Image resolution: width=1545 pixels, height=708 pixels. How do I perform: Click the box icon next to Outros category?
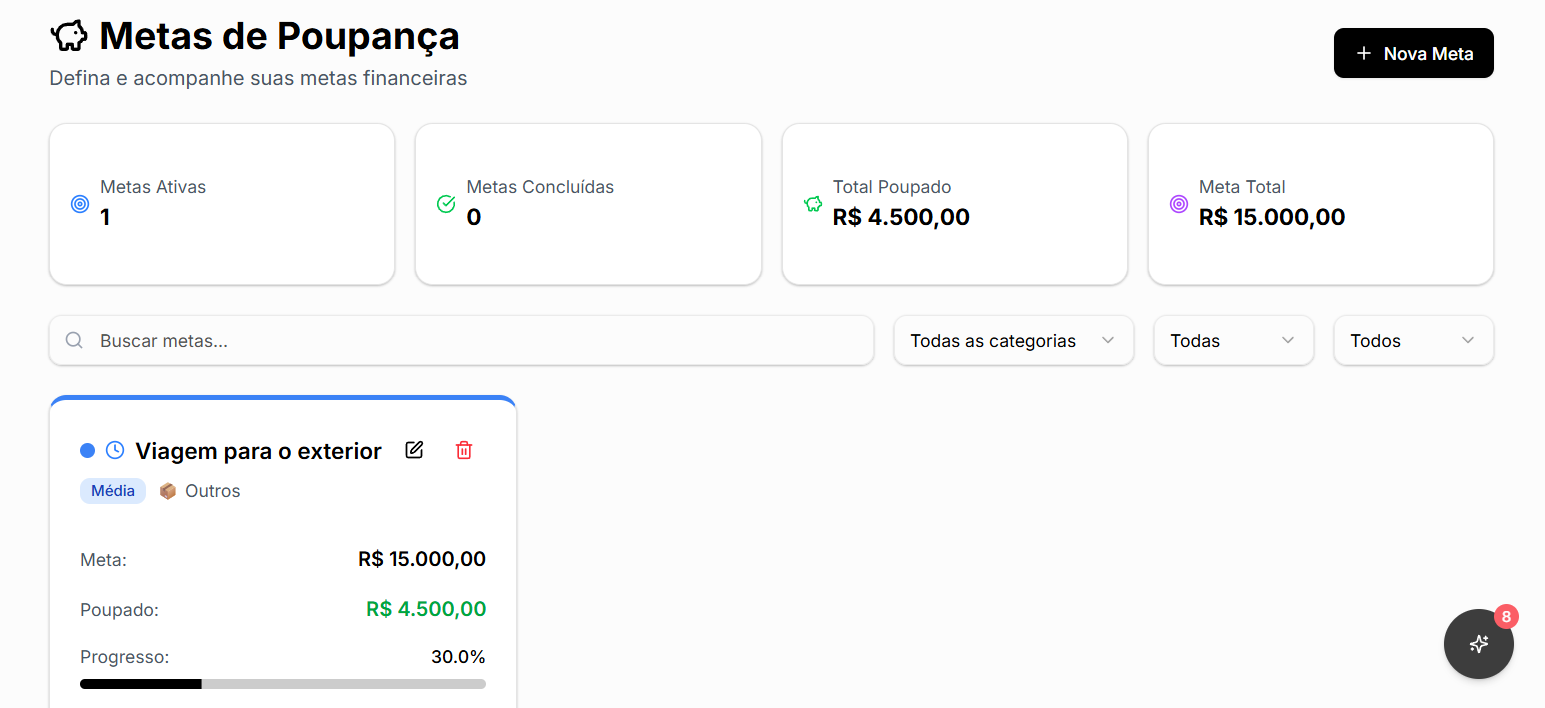click(x=167, y=490)
